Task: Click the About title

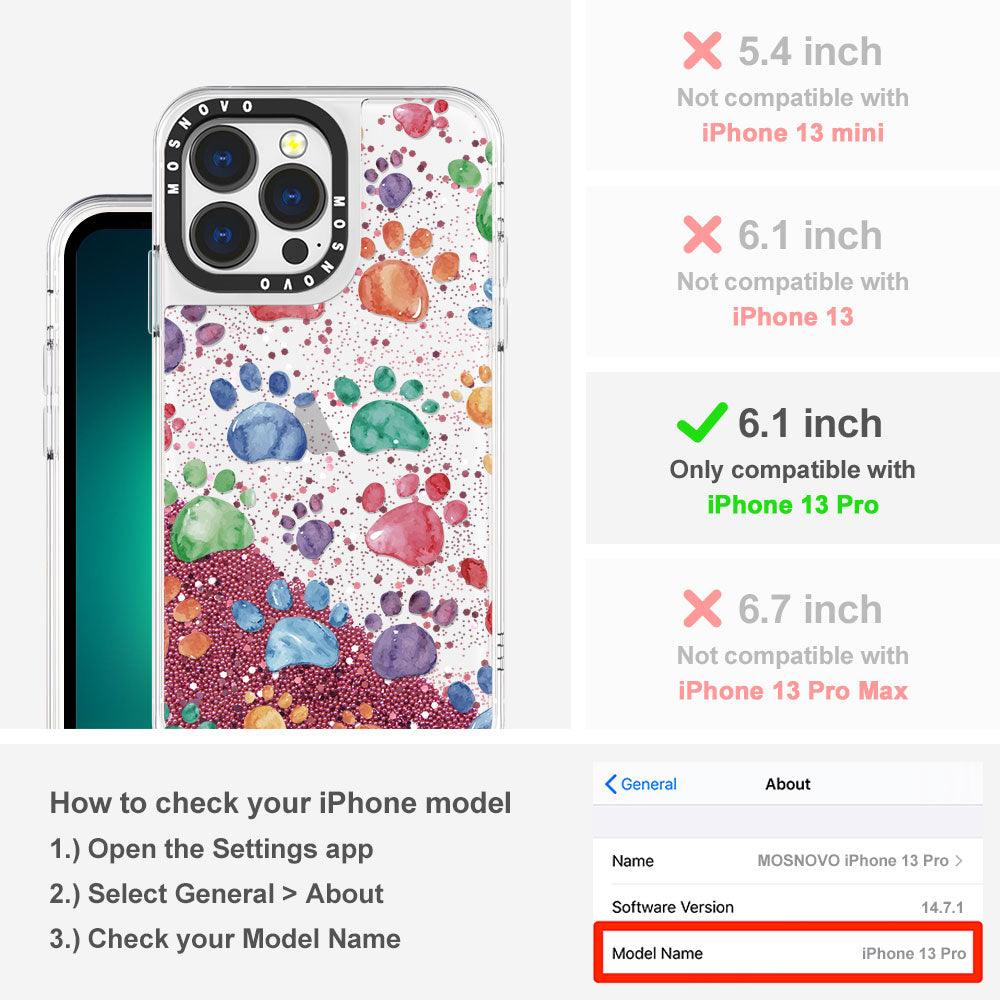Action: tap(788, 784)
